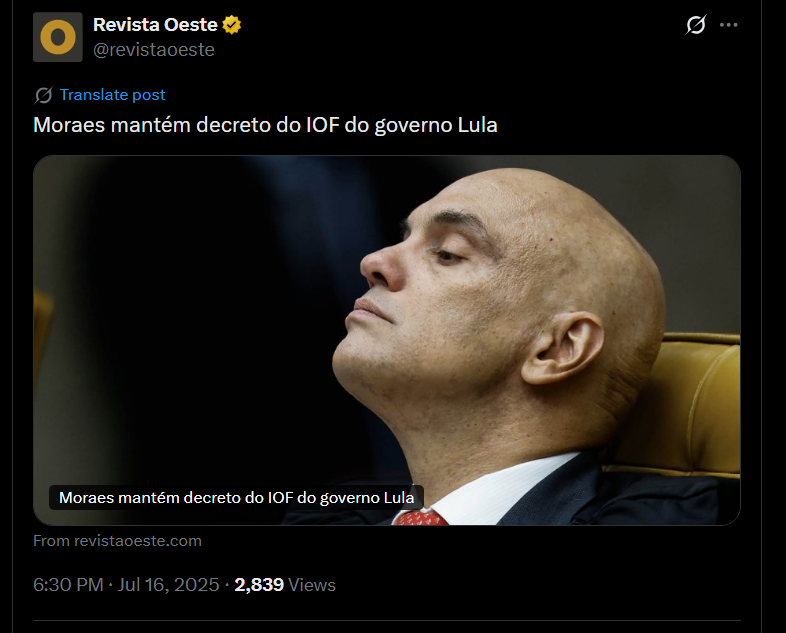Click the red tie in the card photo

click(x=420, y=518)
